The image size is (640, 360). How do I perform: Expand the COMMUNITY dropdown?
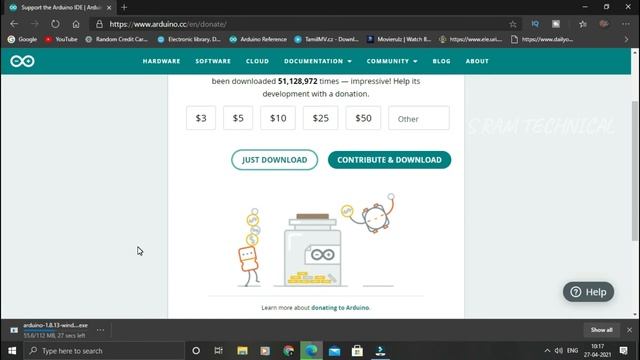pos(392,61)
